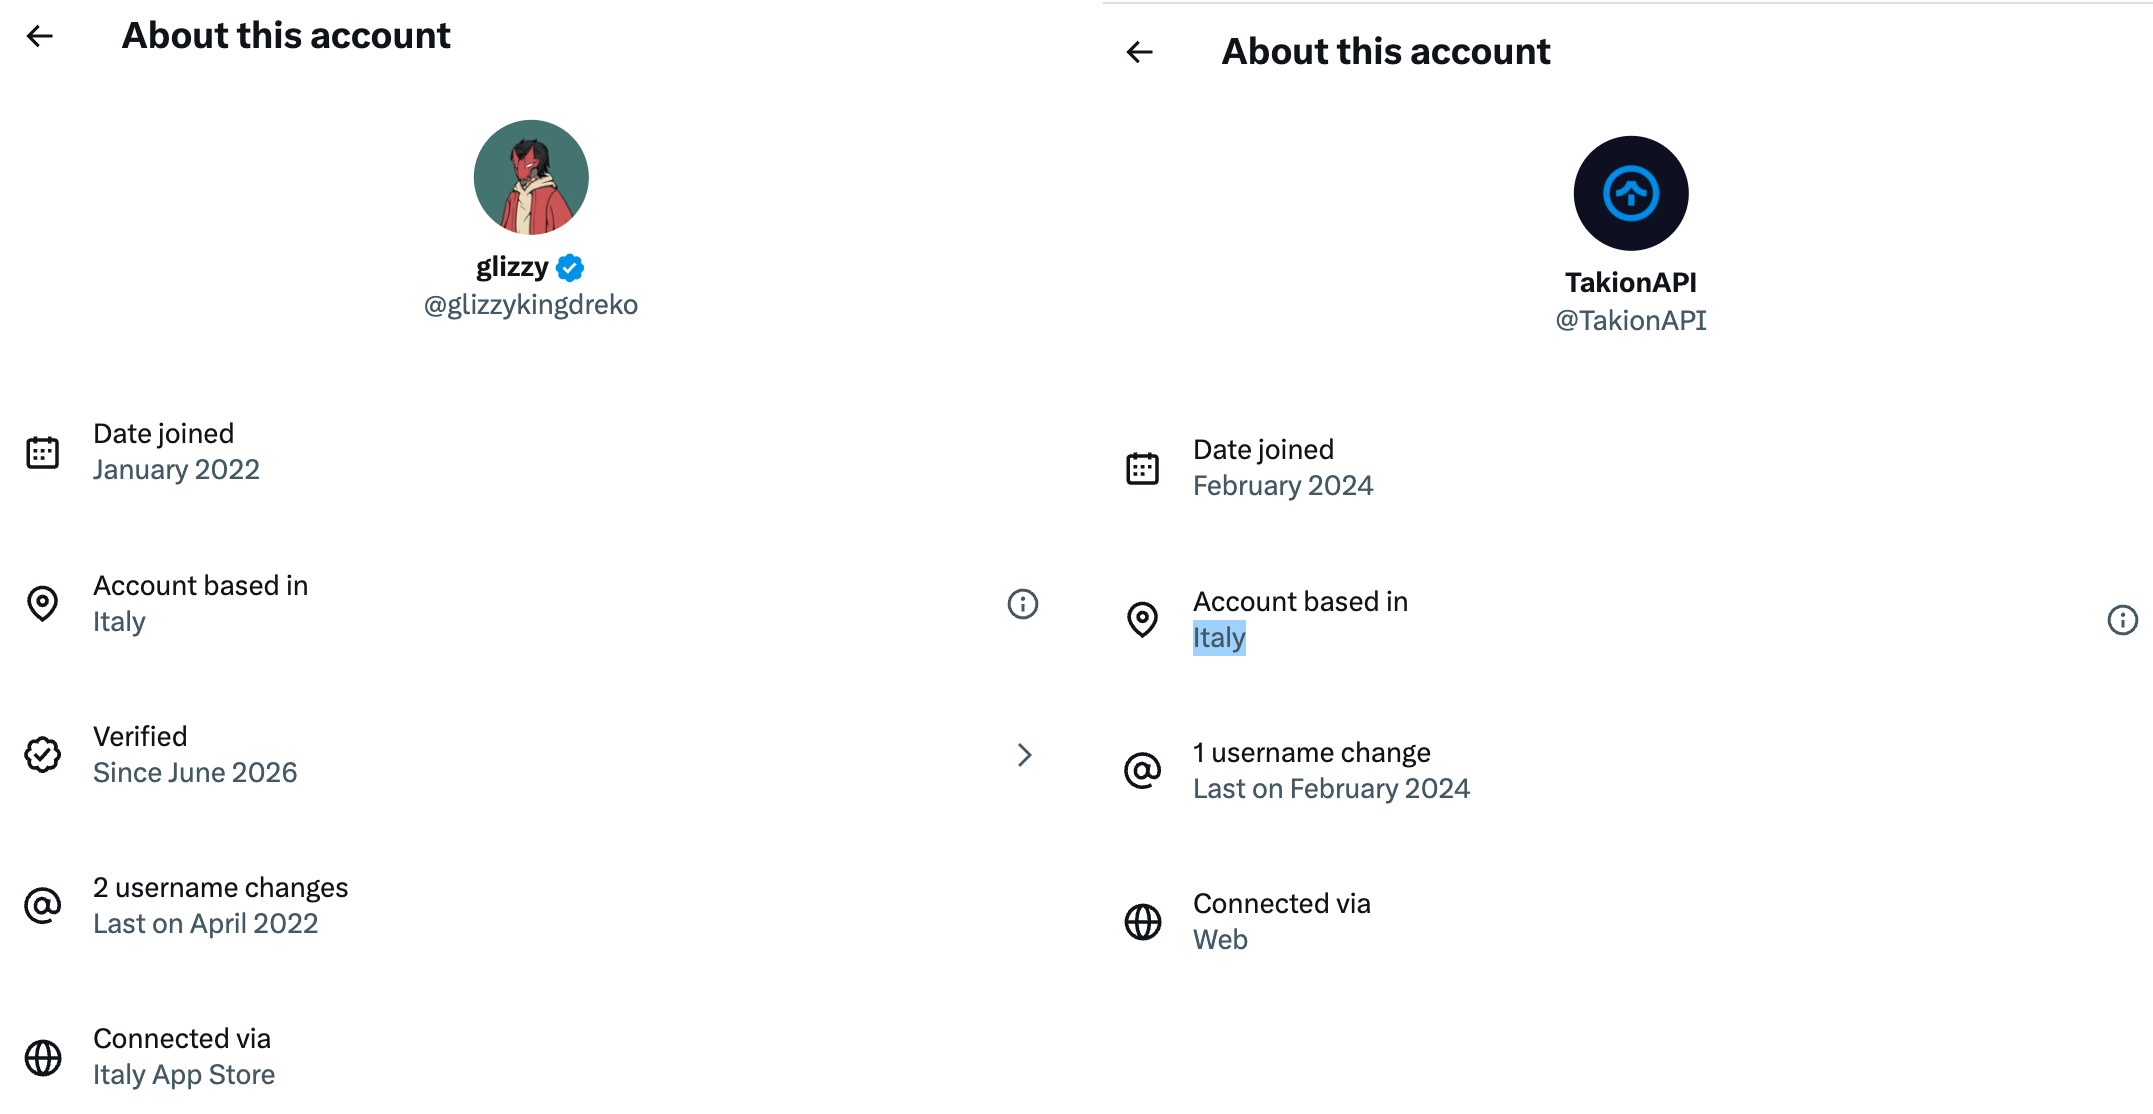Open glizzy's profile avatar
2153x1114 pixels.
tap(531, 177)
